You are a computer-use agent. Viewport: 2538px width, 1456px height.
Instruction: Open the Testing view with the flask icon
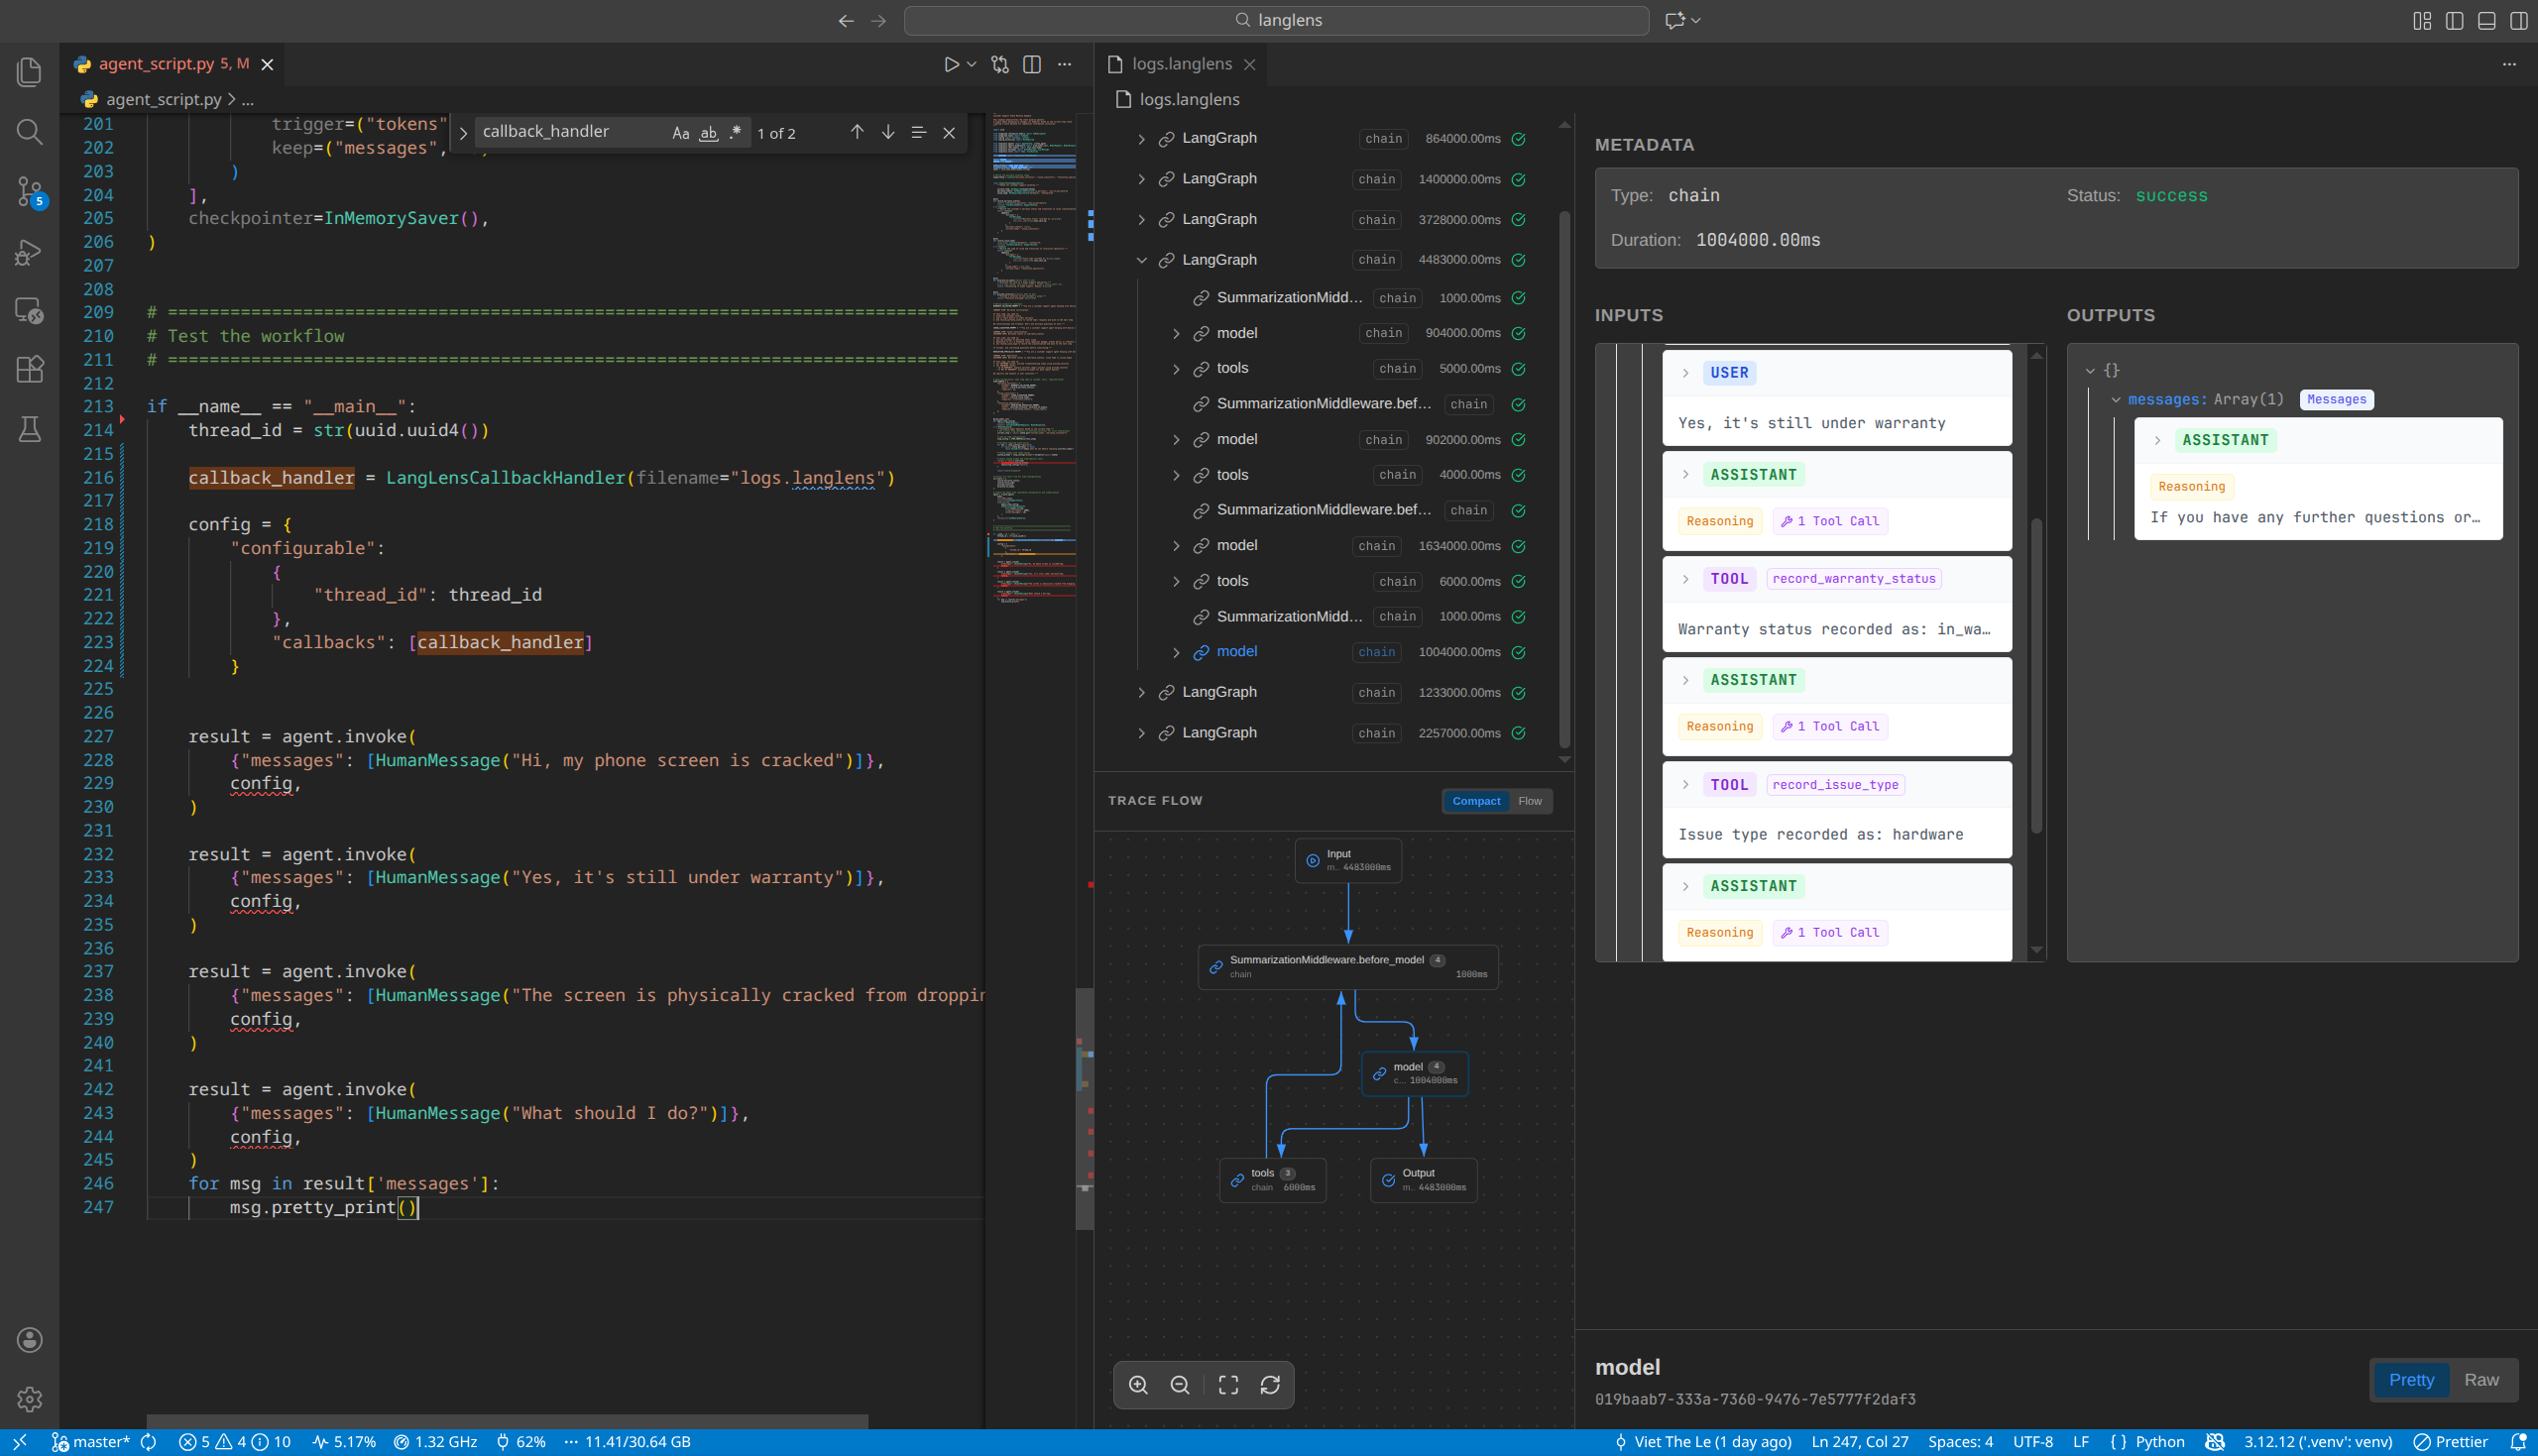29,429
